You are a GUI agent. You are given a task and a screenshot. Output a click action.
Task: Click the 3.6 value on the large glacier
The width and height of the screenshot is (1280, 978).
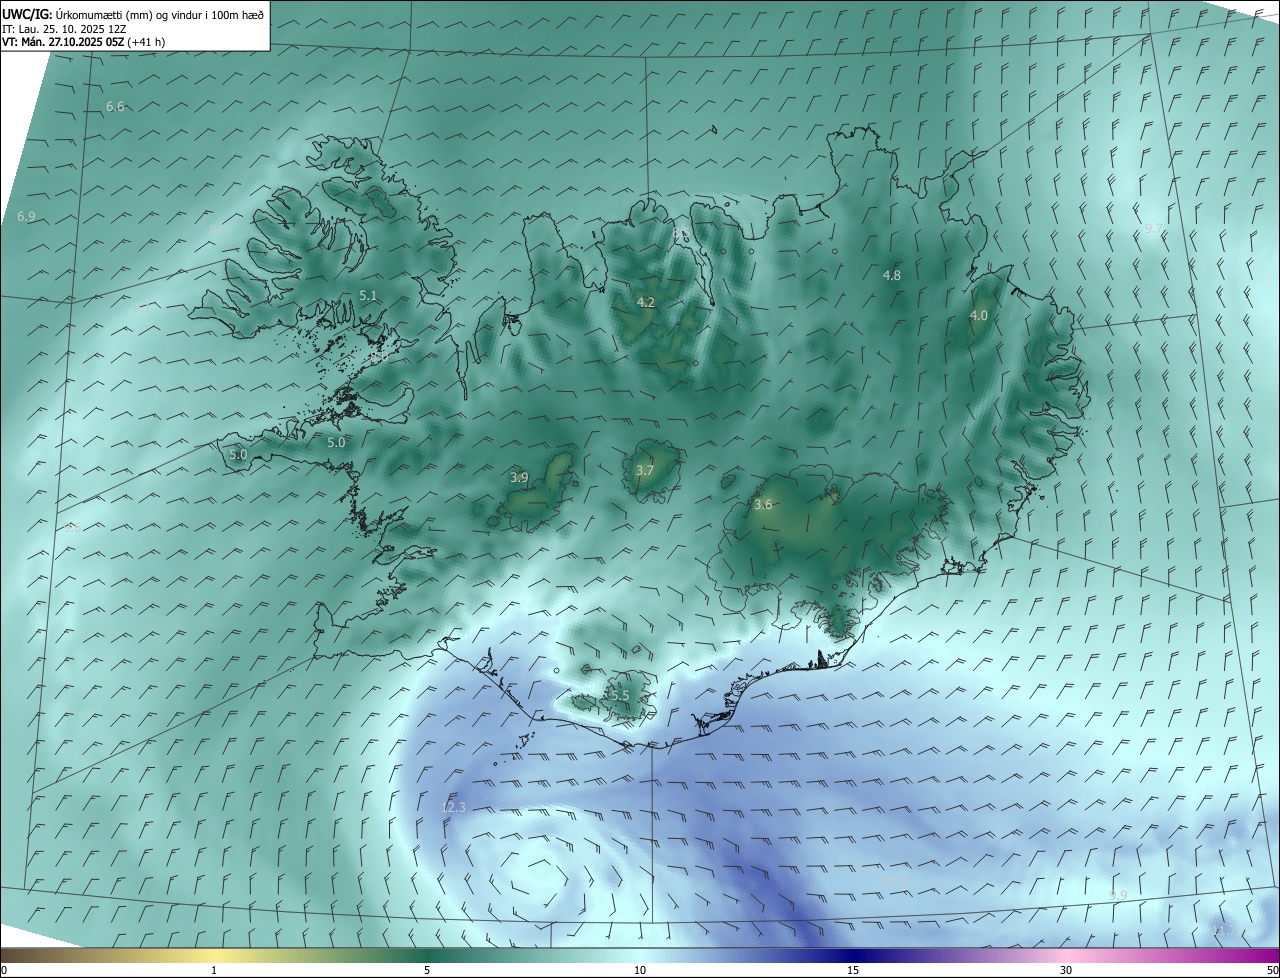click(x=763, y=505)
